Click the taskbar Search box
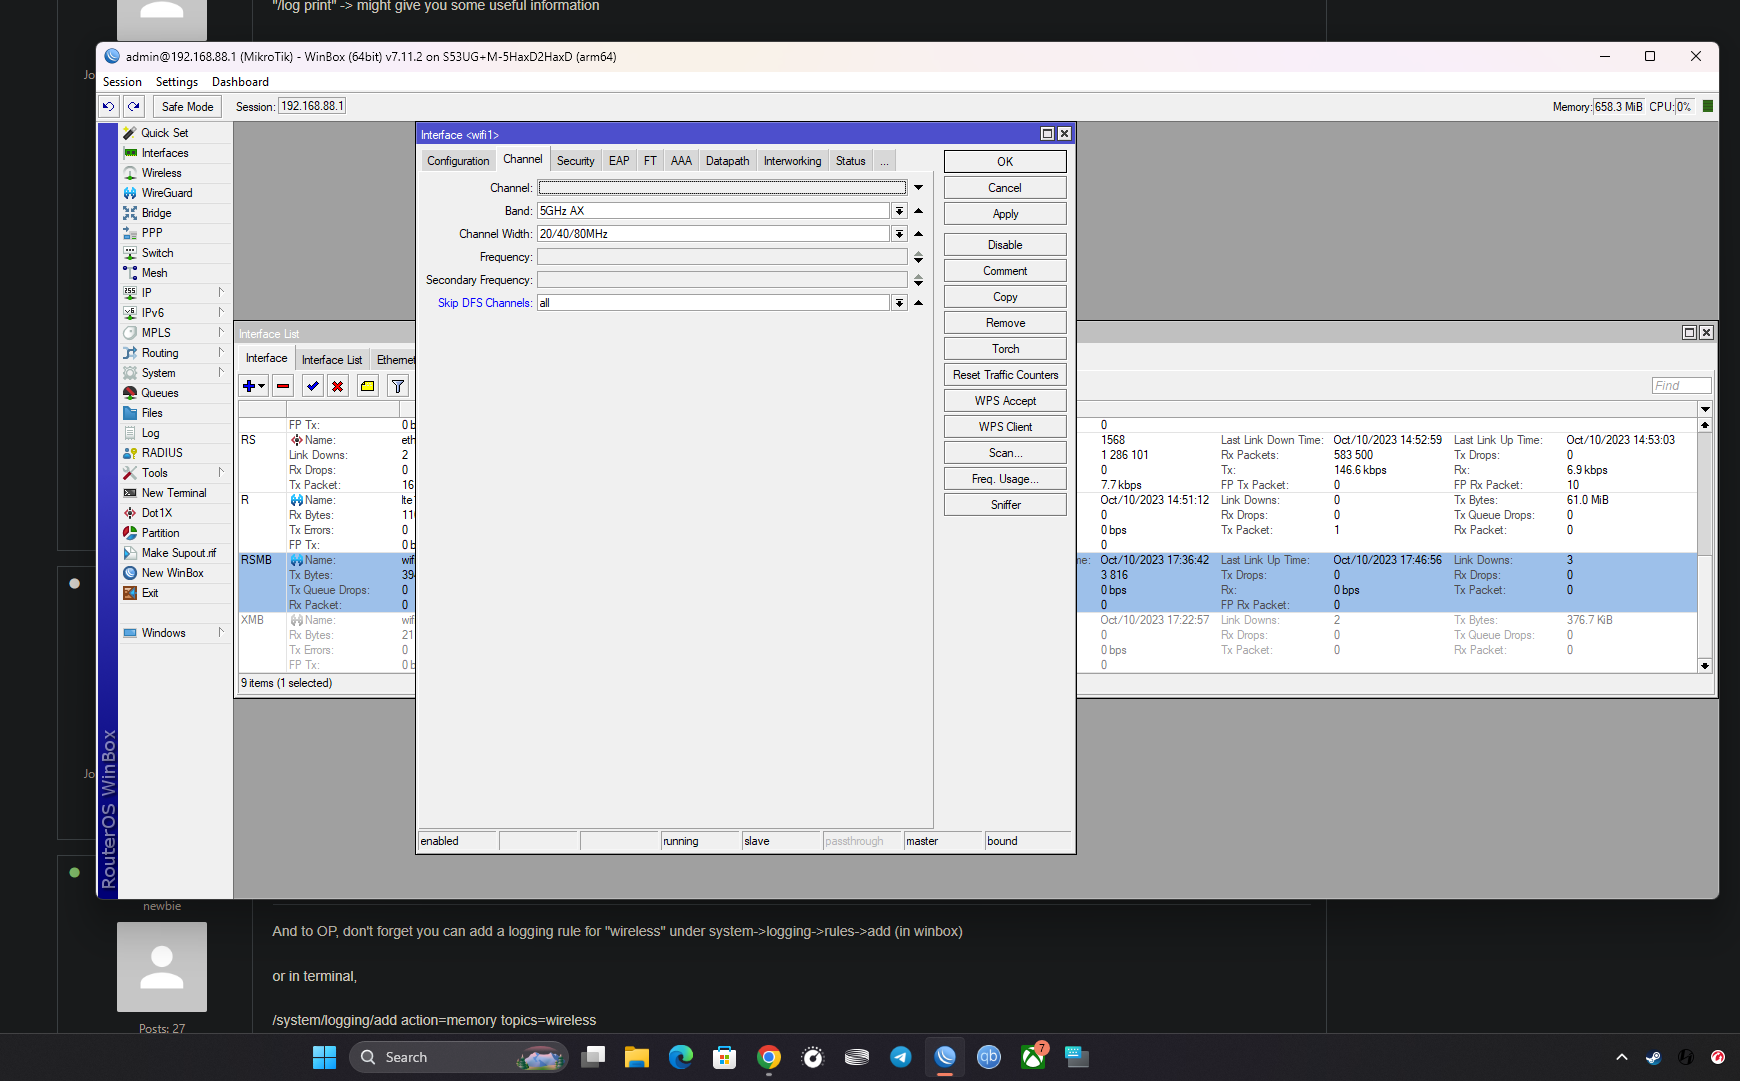Viewport: 1740px width, 1081px height. coord(459,1057)
